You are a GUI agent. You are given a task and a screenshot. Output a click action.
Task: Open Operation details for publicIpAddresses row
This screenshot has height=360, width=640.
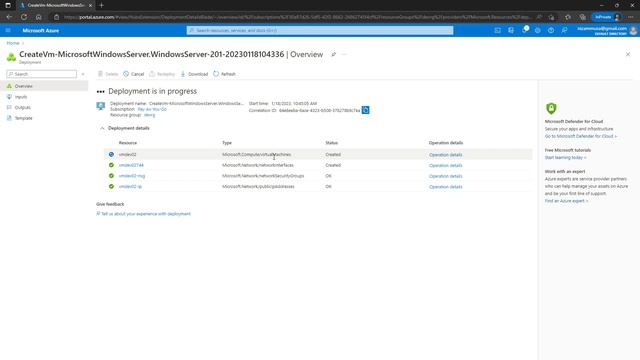click(x=446, y=187)
